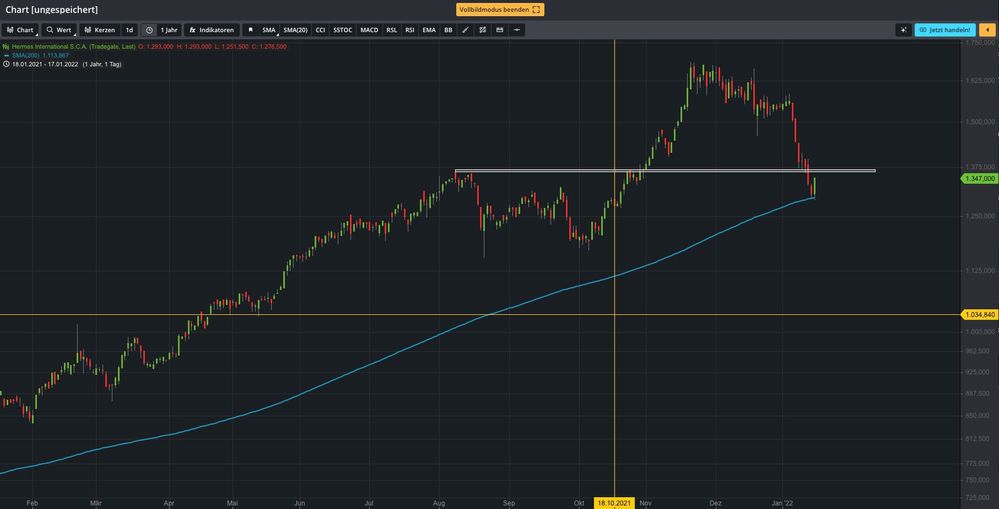Click the sparkle icon beside Jetzt handeln
Image resolution: width=999 pixels, height=509 pixels.
[903, 30]
